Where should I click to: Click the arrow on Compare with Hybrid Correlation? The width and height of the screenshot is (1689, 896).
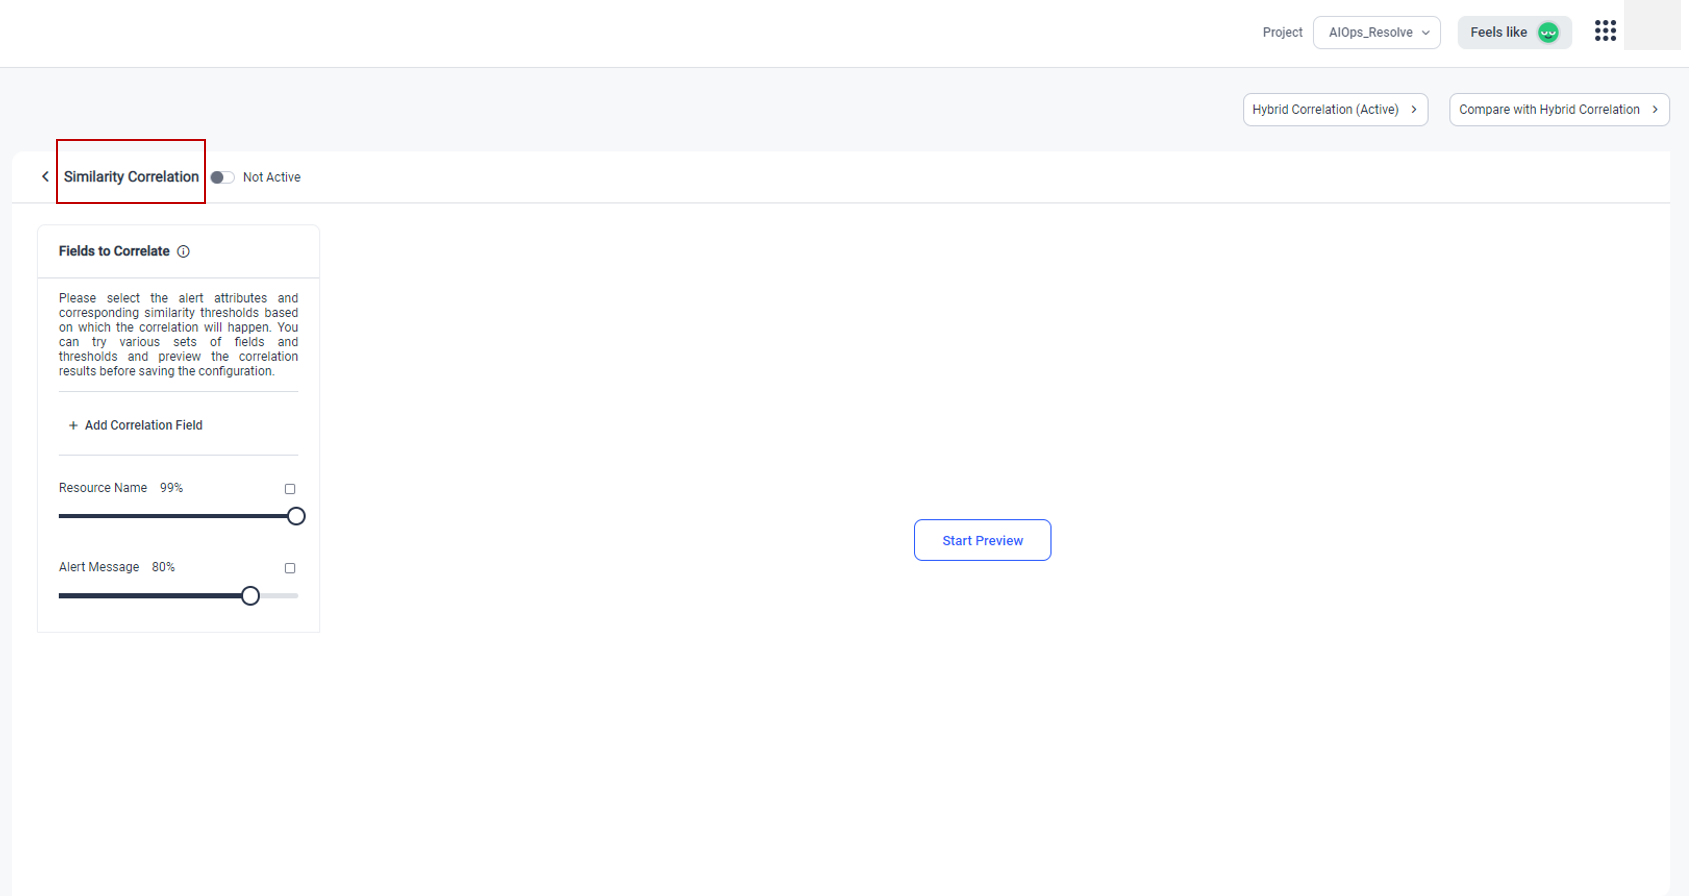click(1655, 110)
